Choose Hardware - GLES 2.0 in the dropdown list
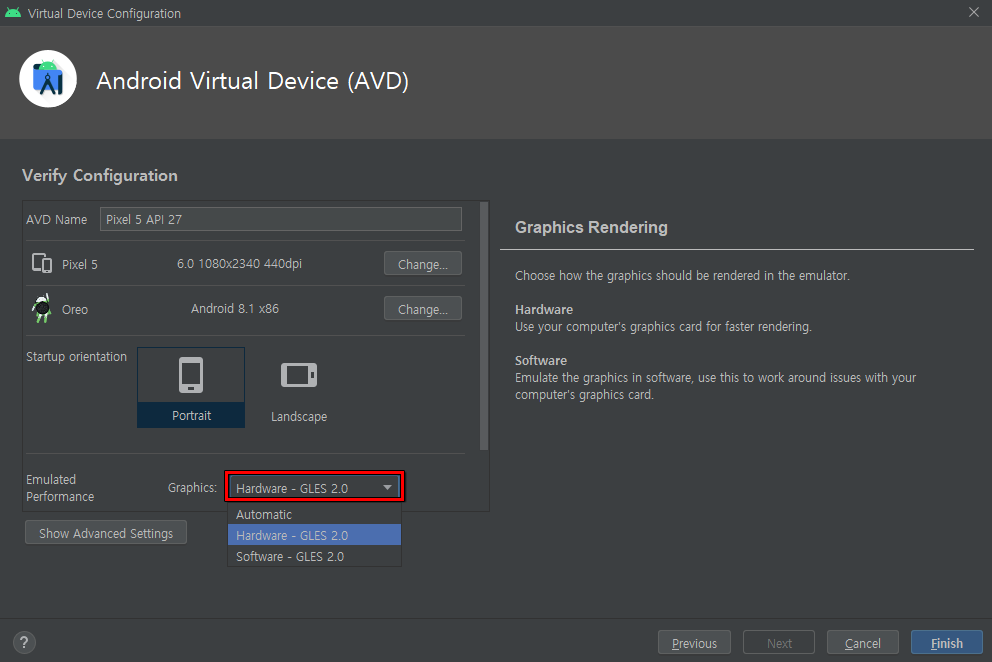Viewport: 992px width, 662px height. click(x=314, y=535)
